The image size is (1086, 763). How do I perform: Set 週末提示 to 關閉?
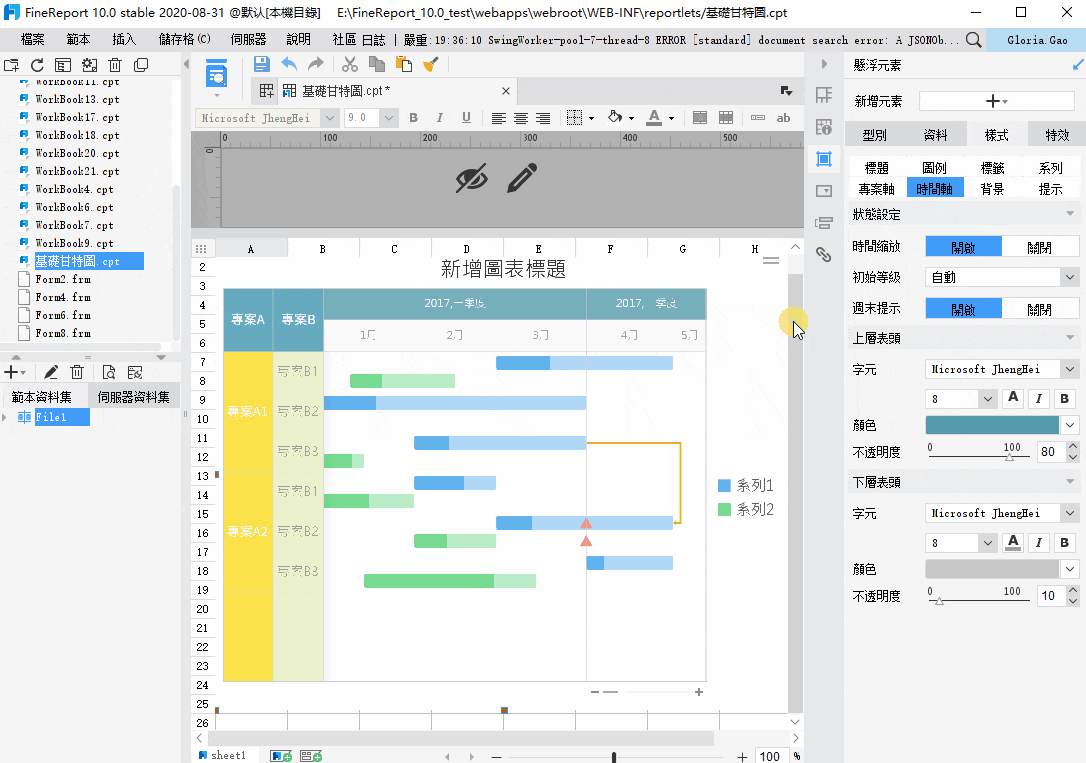tap(1040, 309)
